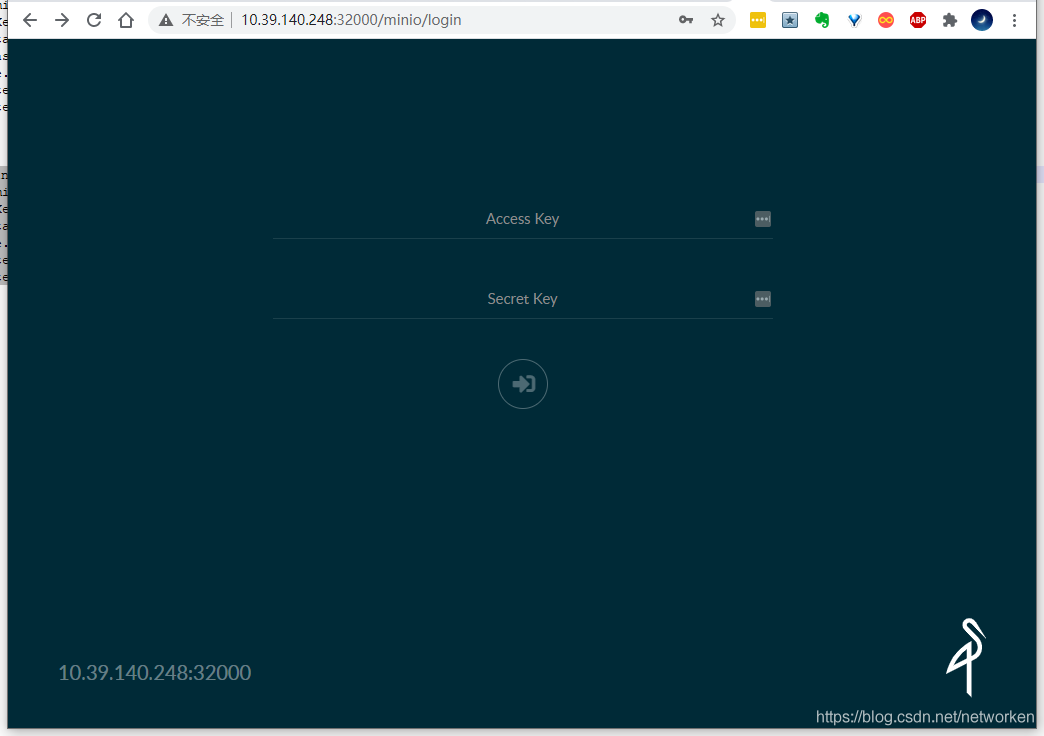Click into the Access Key field
This screenshot has height=736, width=1044.
coord(523,219)
